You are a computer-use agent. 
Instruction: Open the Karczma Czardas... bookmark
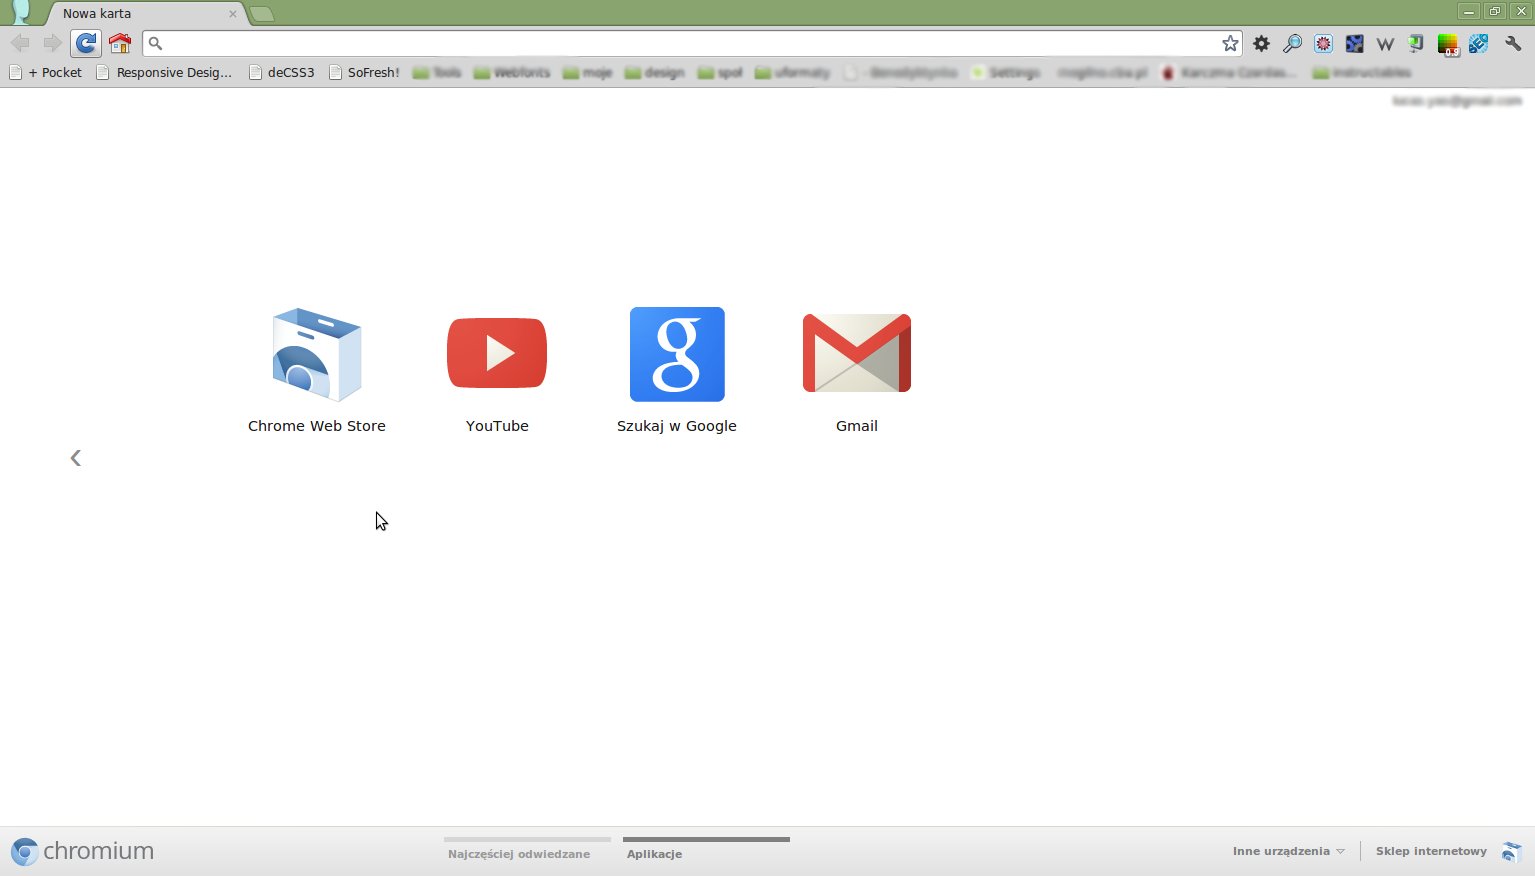[1230, 72]
